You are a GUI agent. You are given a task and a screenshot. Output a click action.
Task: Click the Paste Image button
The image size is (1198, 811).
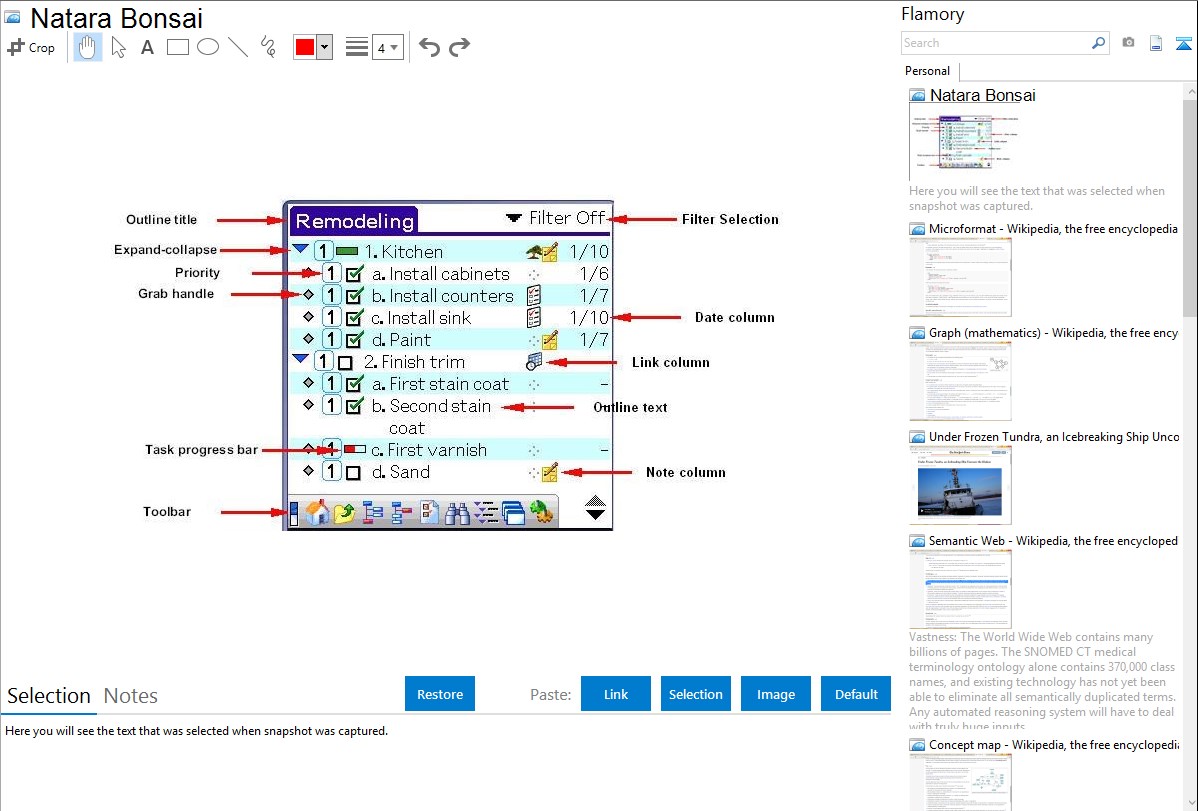coord(776,694)
